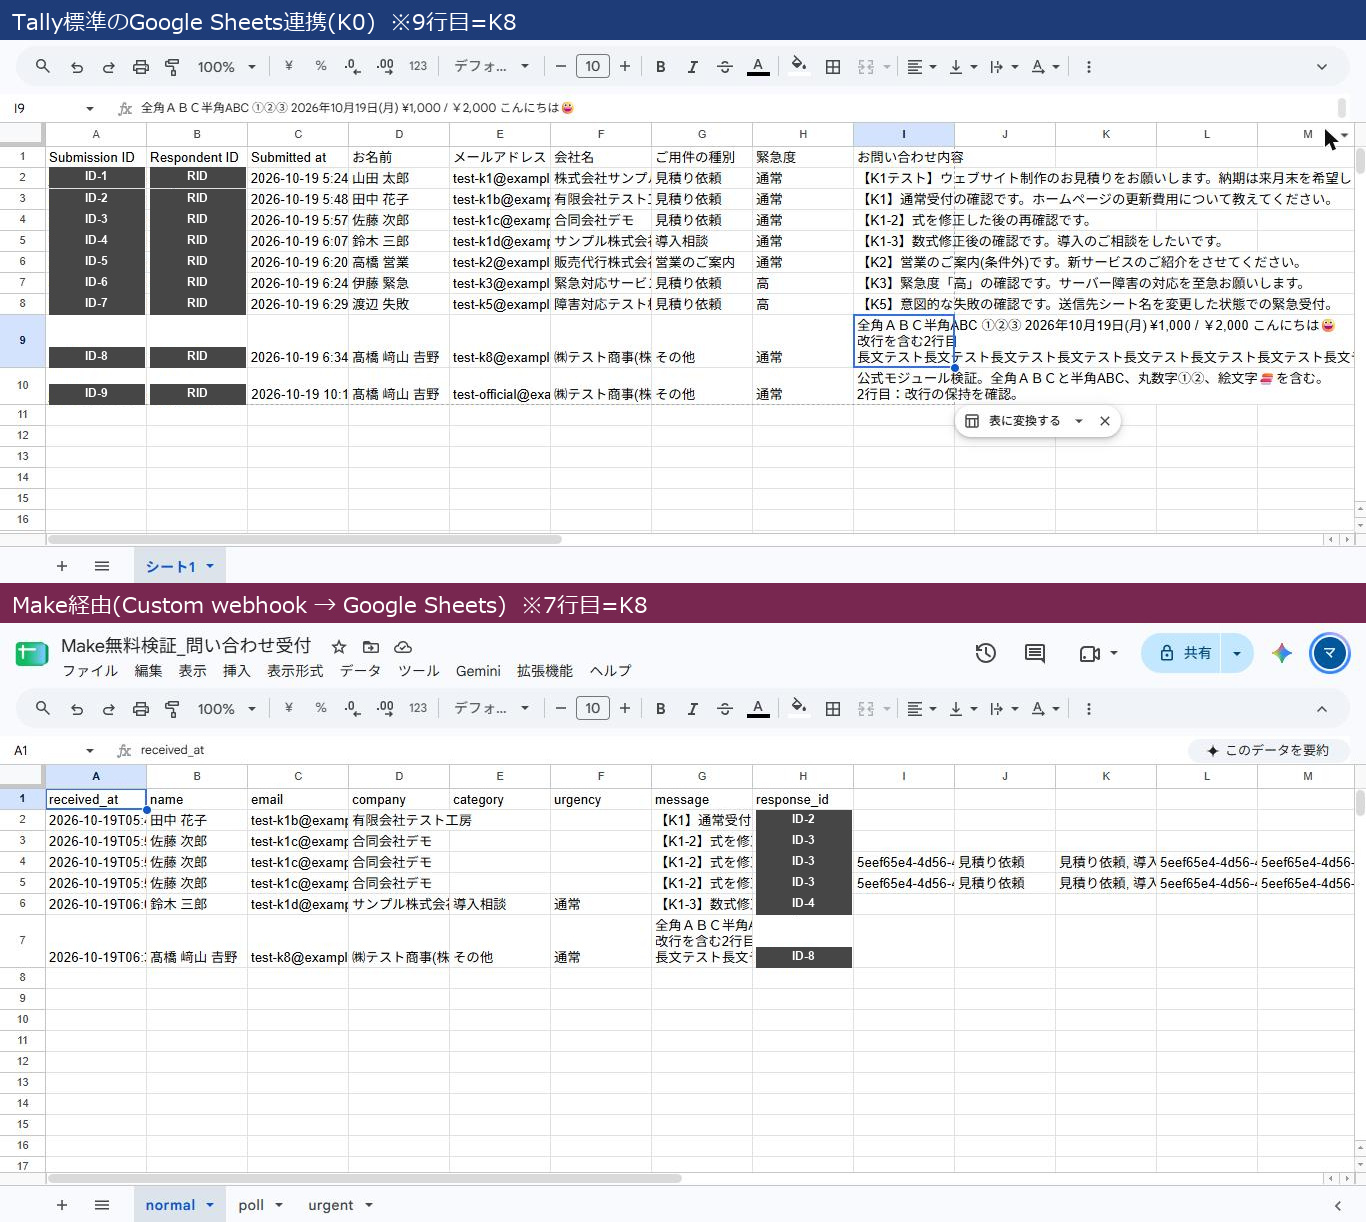This screenshot has width=1366, height=1222.
Task: Open all sheets list in top spreadsheet
Action: point(102,566)
